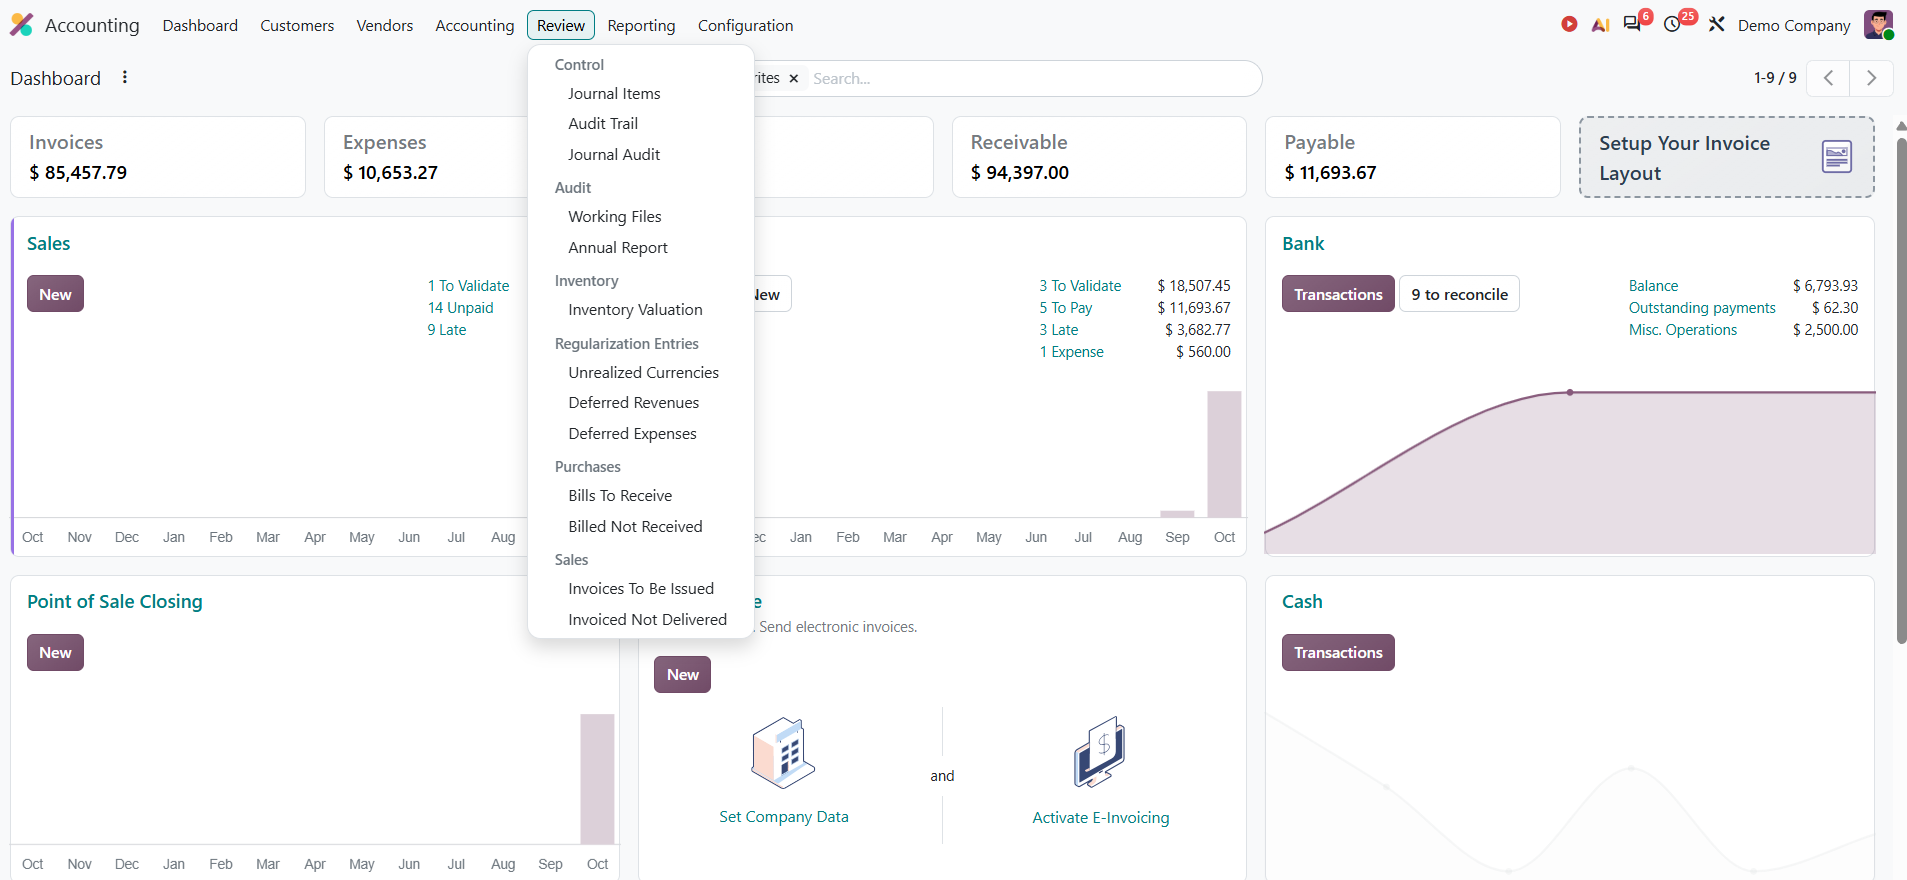
Task: Click Bank Transactions button
Action: 1338,294
